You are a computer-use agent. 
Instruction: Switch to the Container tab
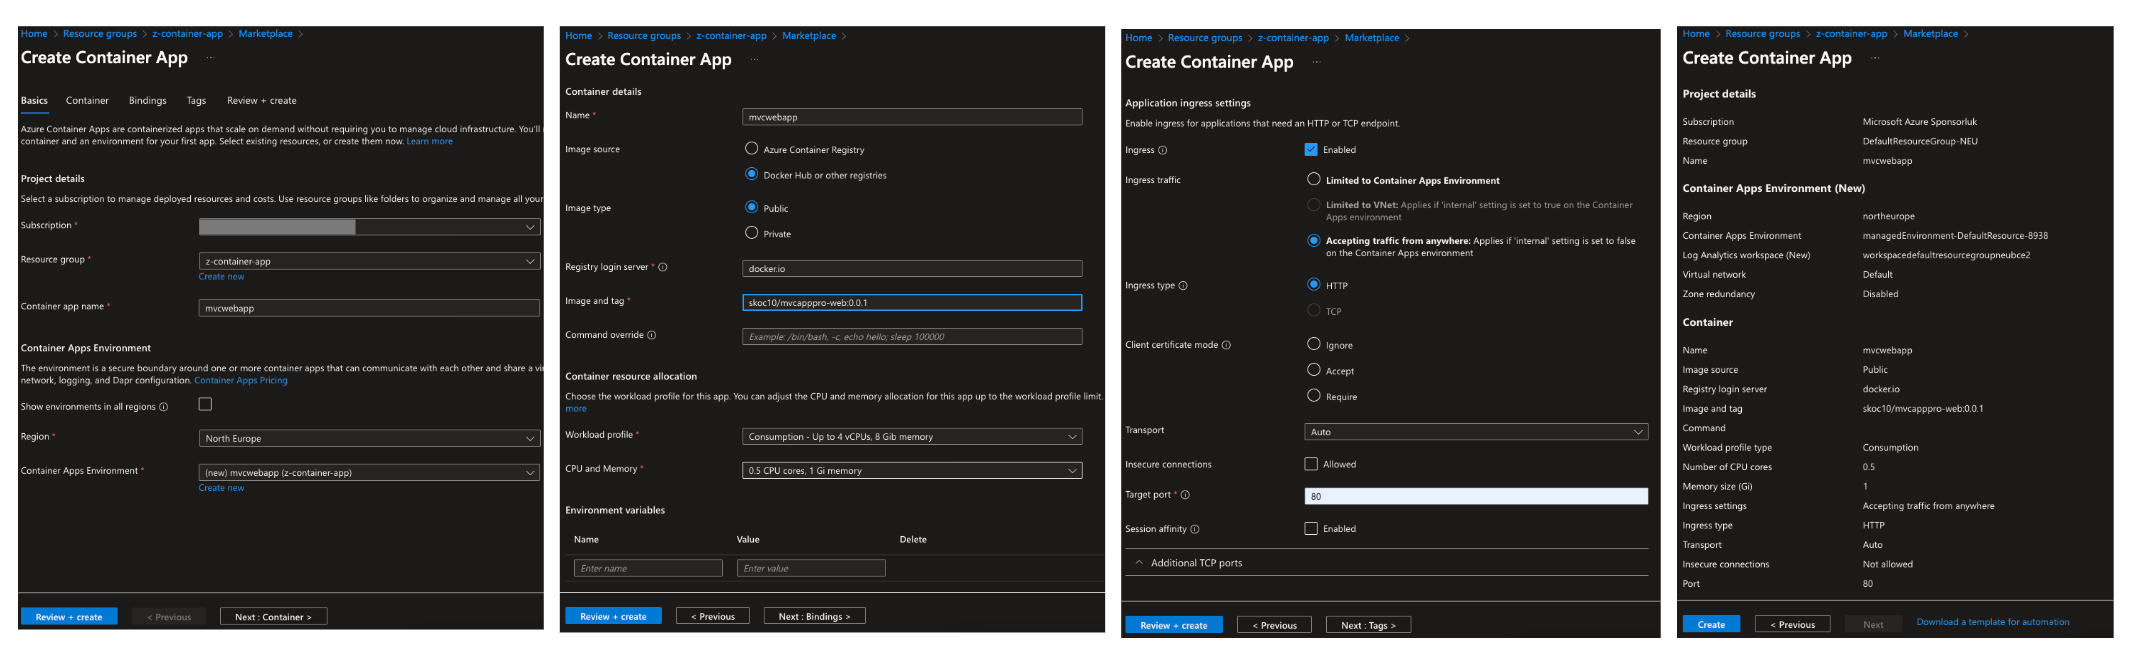tap(87, 101)
